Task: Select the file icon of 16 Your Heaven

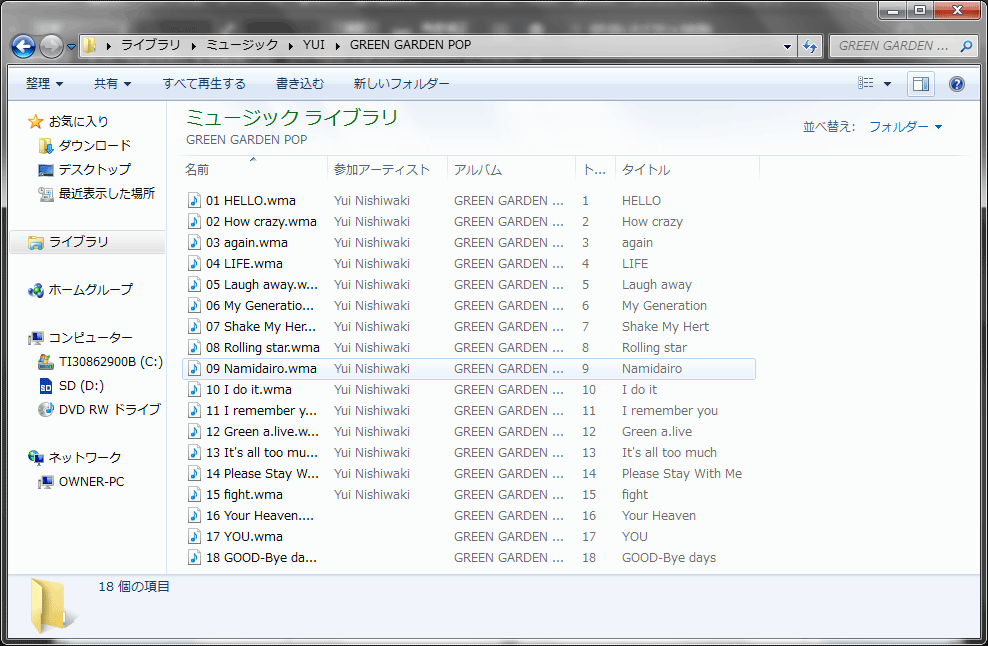Action: pos(195,516)
